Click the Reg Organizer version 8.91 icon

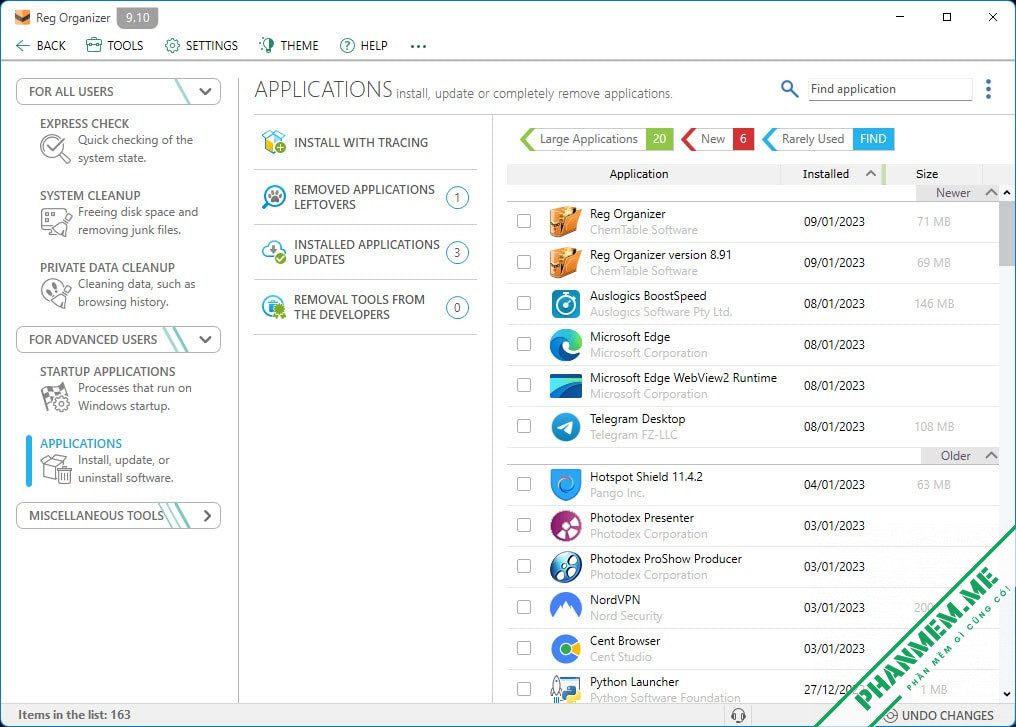[x=566, y=262]
